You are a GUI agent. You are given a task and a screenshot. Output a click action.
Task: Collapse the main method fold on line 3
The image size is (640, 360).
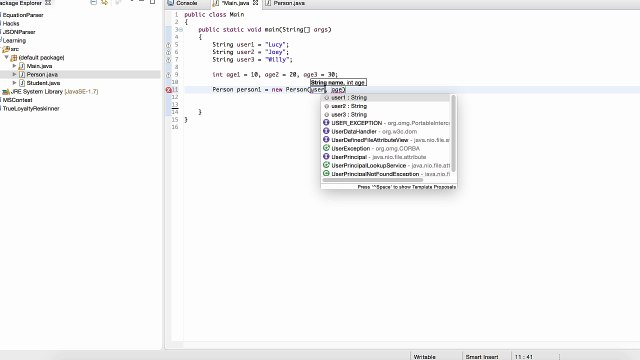click(181, 30)
